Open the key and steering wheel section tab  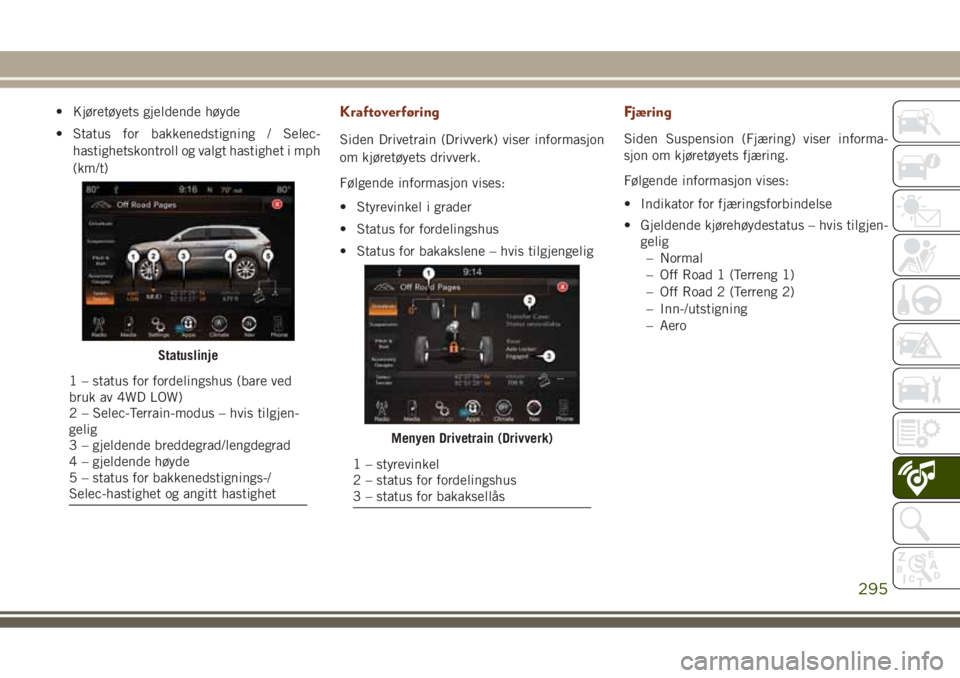coord(925,300)
